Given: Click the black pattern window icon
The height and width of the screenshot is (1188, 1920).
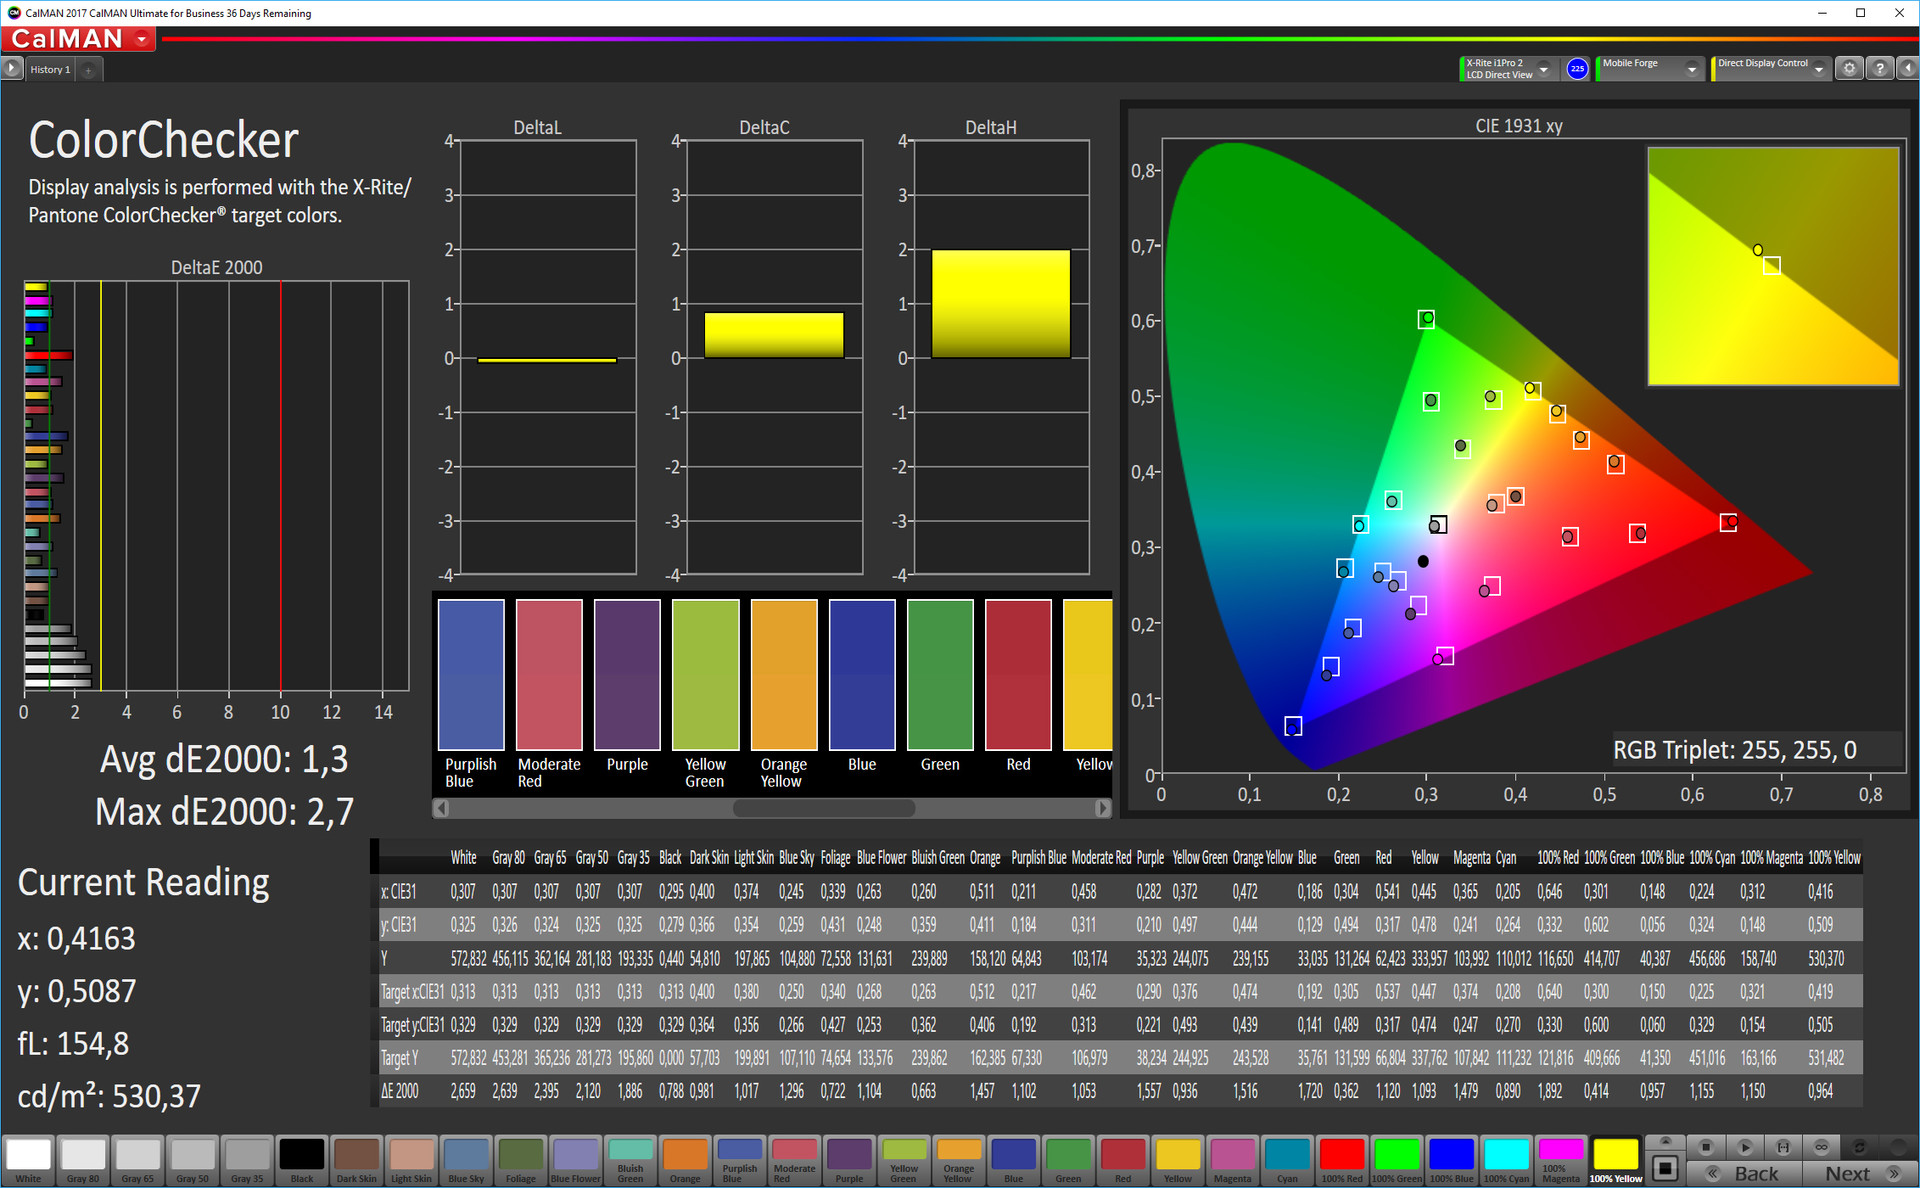Looking at the screenshot, I should [x=1665, y=1167].
